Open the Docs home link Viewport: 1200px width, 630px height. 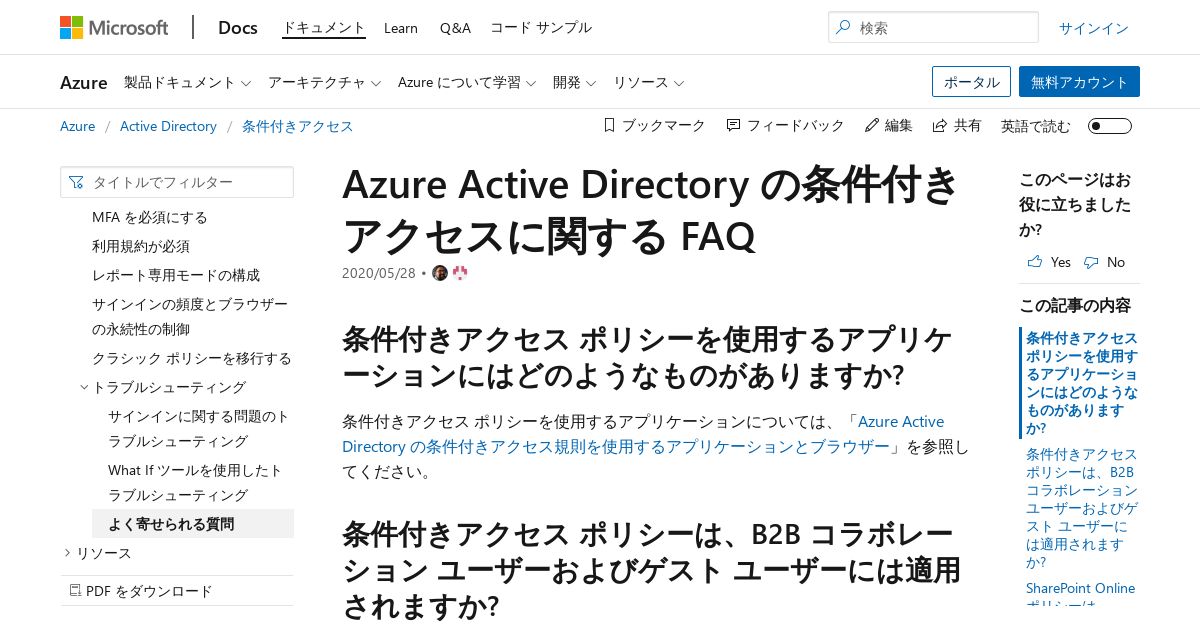[x=238, y=28]
